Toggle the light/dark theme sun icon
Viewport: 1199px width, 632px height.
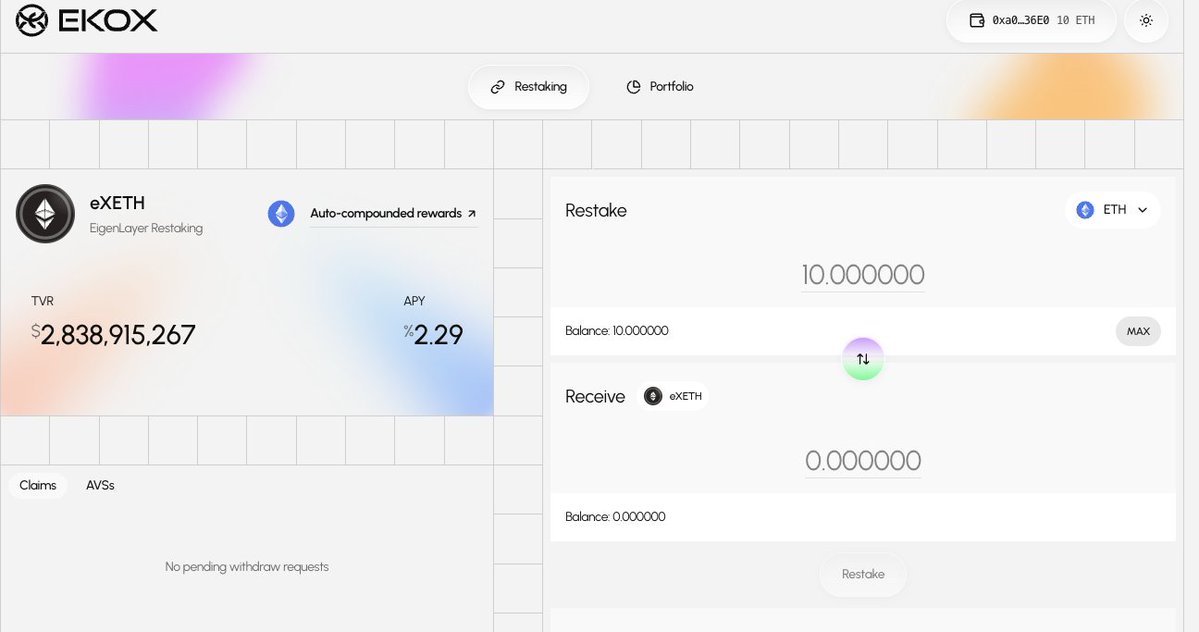click(x=1145, y=21)
